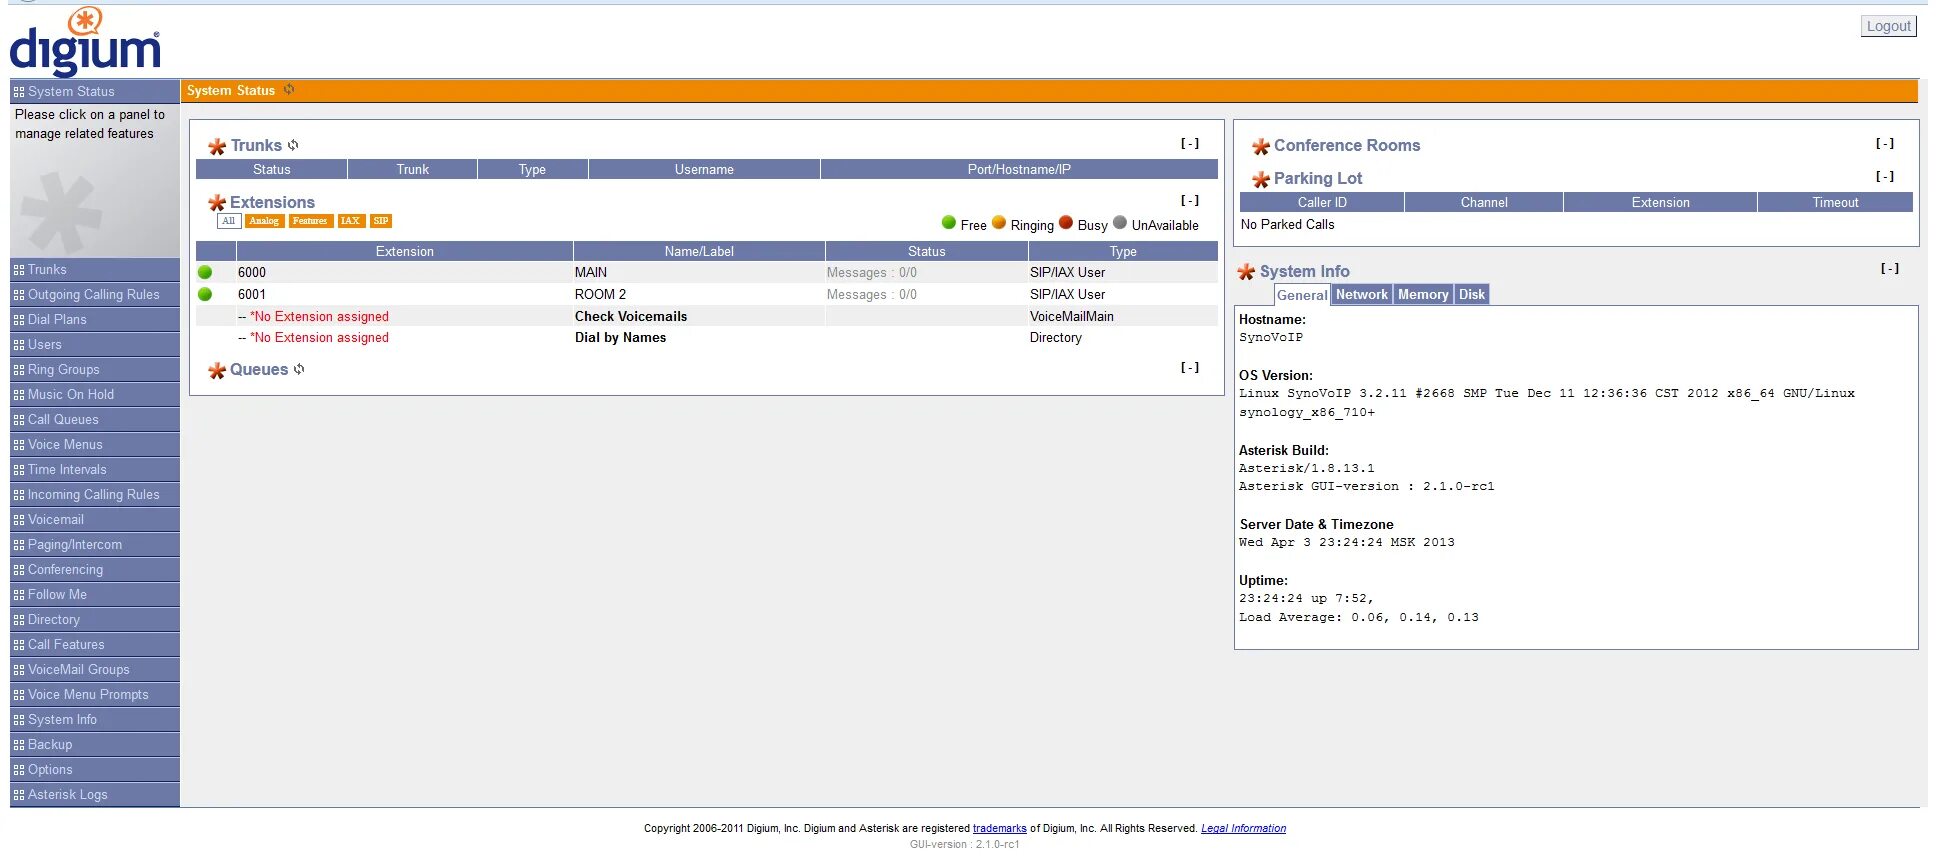The image size is (1936, 860).
Task: Open Voice Menus section
Action: (95, 445)
